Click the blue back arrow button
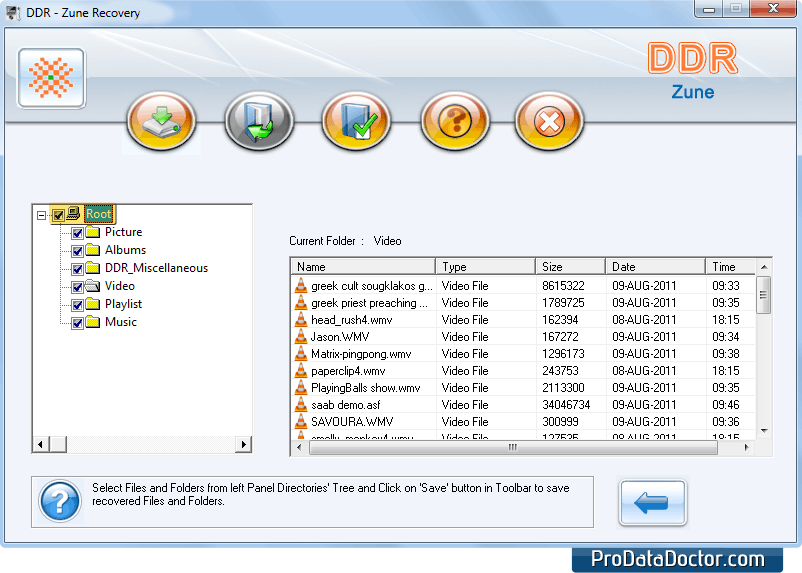The image size is (802, 573). pos(652,502)
